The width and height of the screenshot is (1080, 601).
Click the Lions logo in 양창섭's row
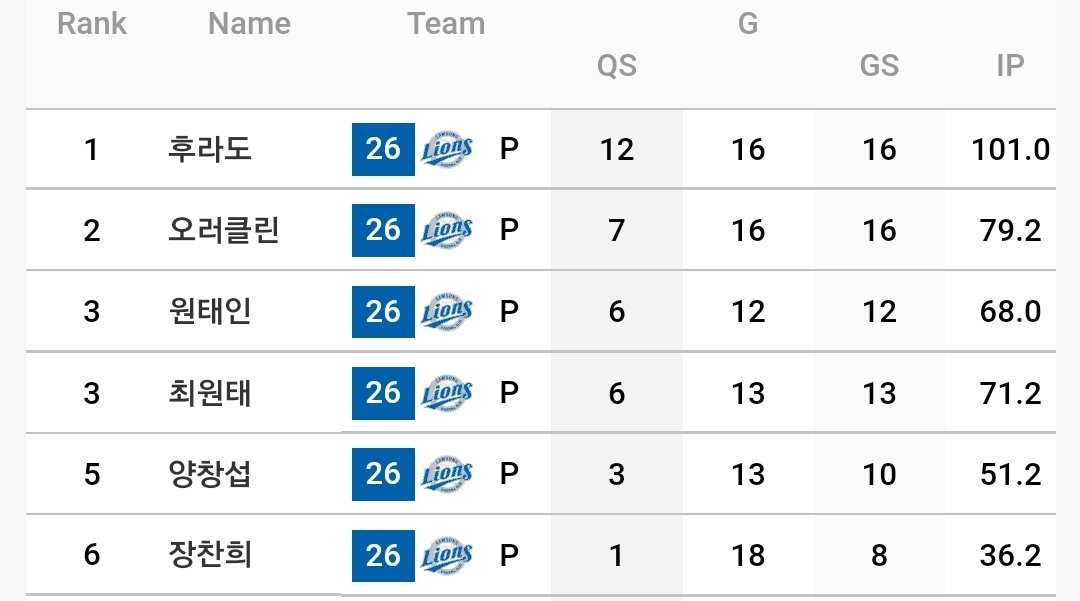coord(446,474)
